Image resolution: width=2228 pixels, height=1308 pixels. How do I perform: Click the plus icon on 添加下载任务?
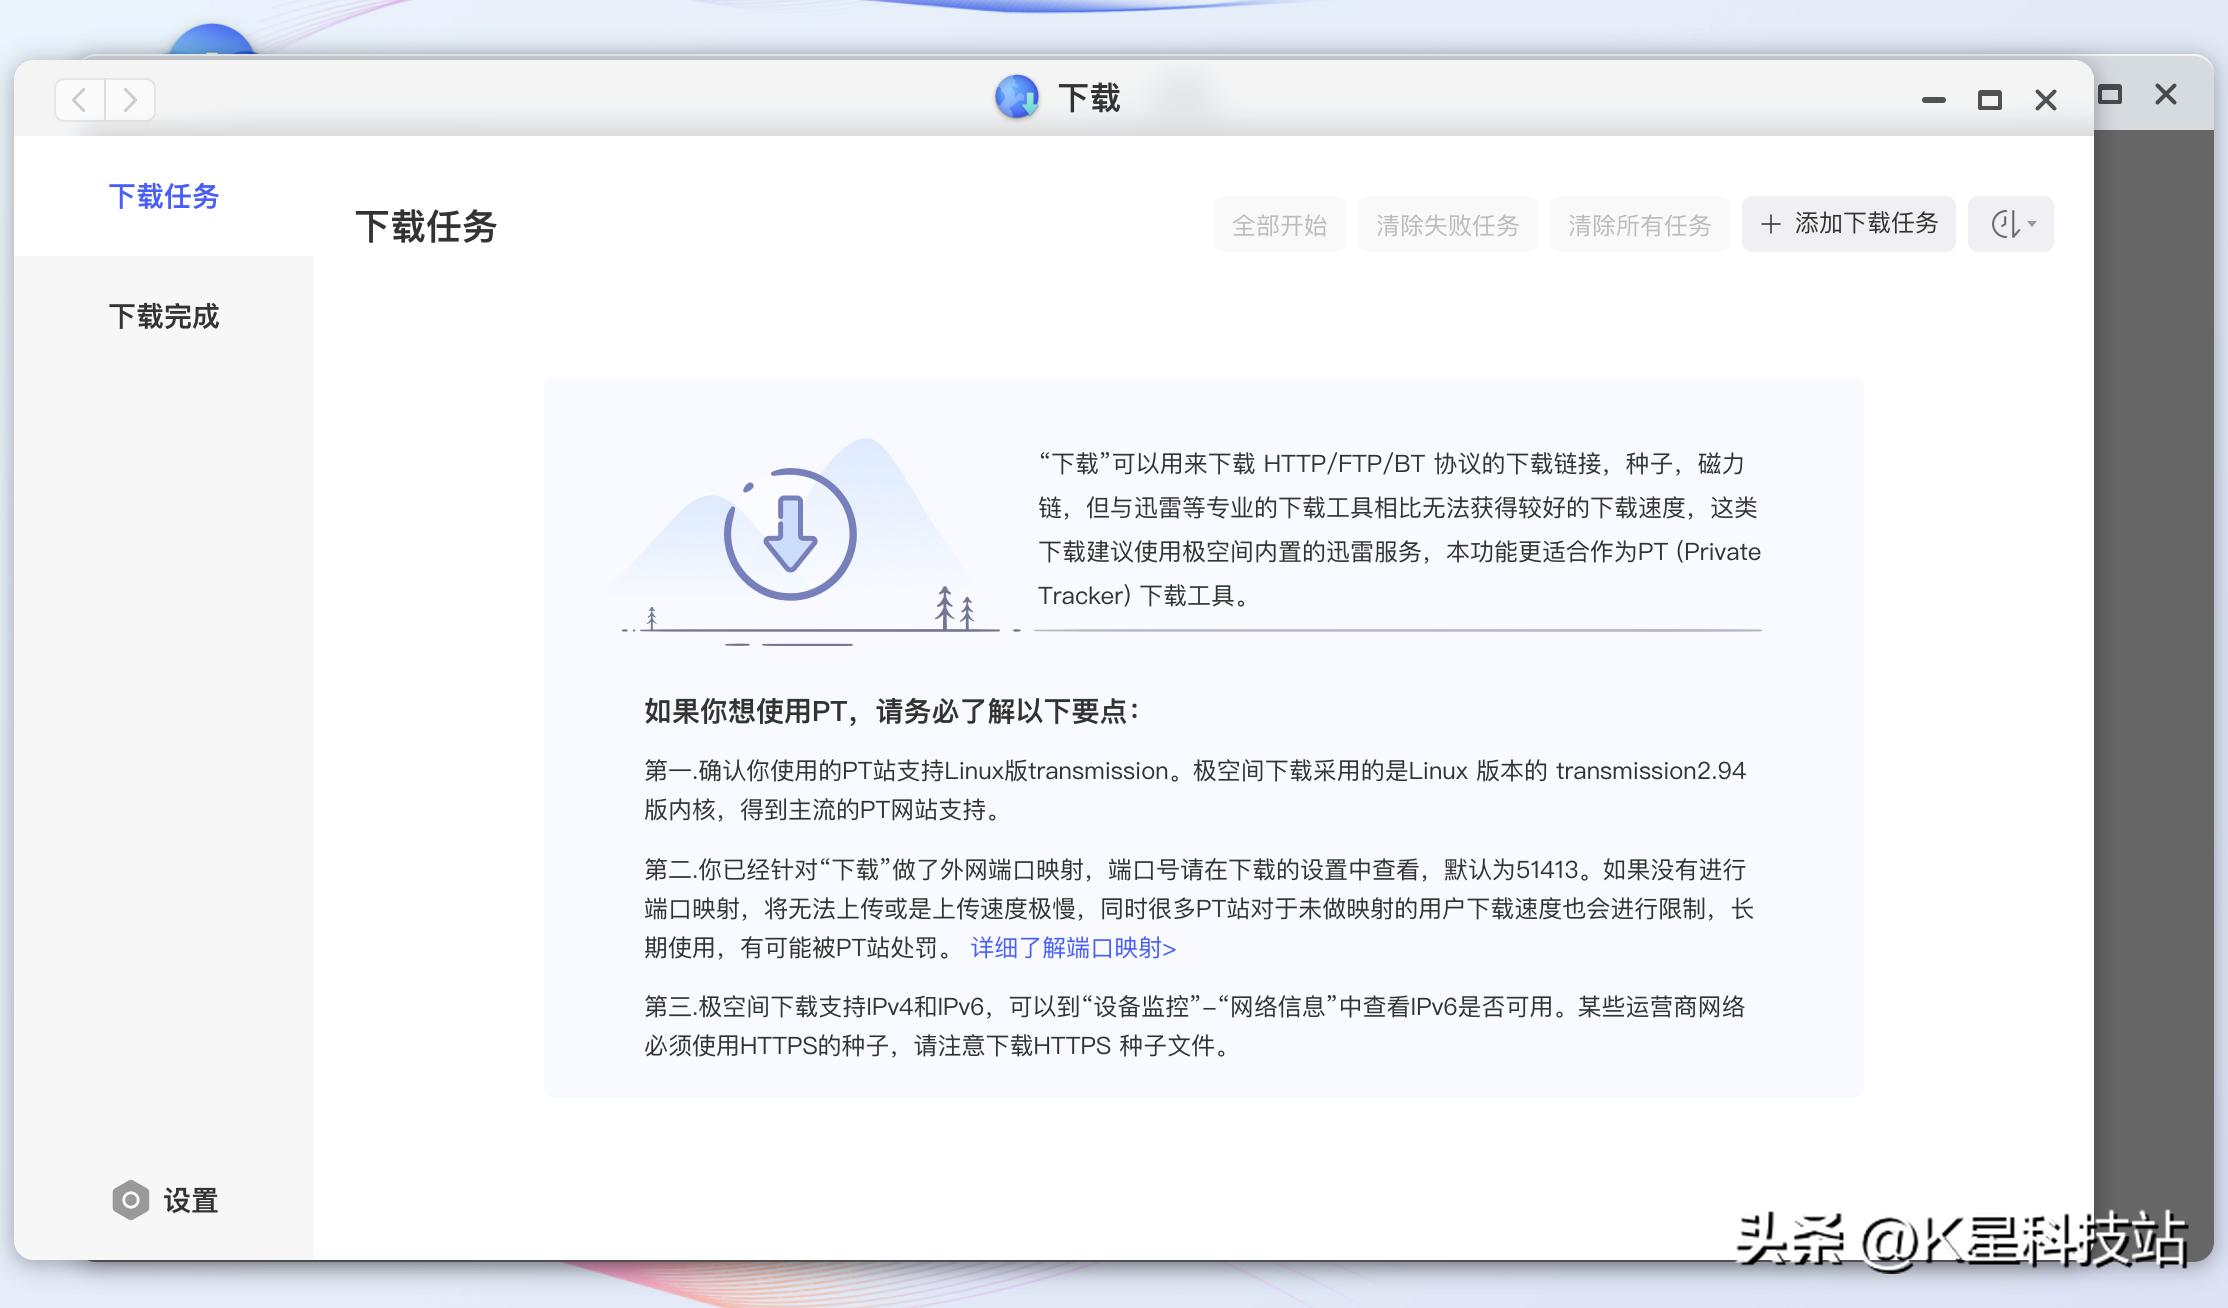coord(1772,224)
